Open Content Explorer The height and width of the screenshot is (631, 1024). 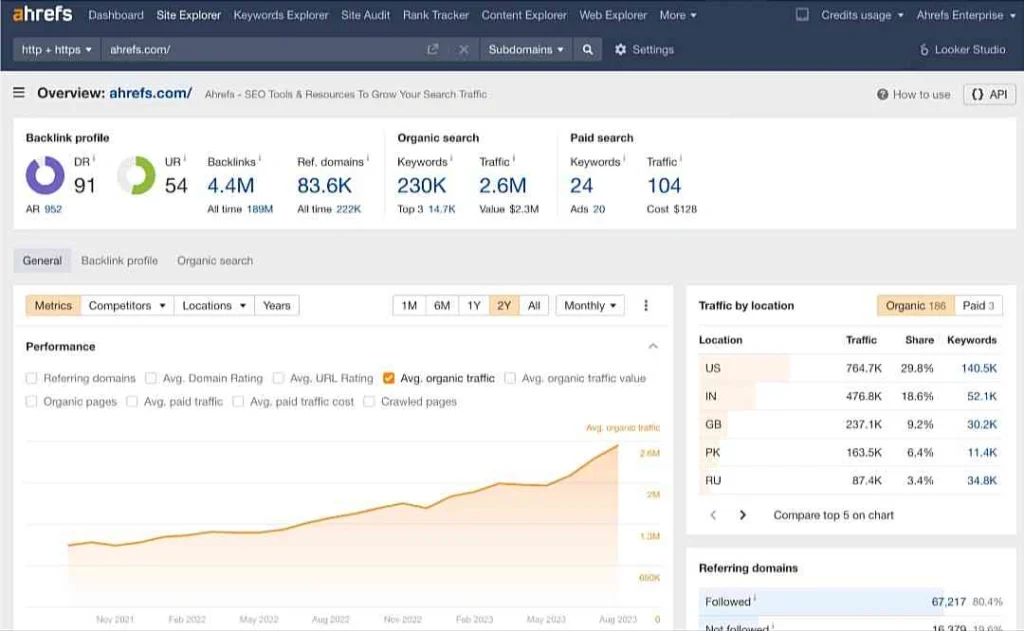(x=524, y=14)
